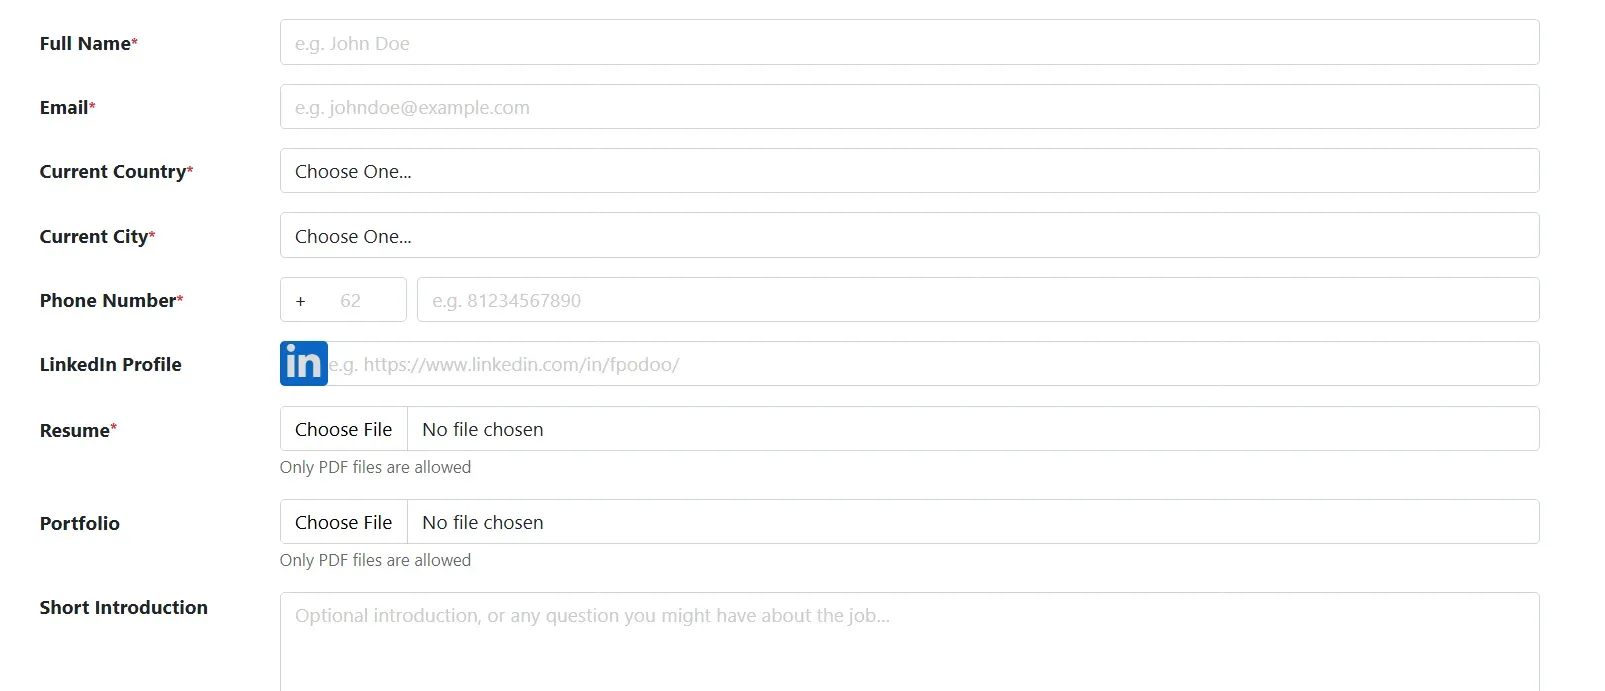The height and width of the screenshot is (691, 1605).
Task: Open the Current Country dropdown
Action: click(x=909, y=171)
